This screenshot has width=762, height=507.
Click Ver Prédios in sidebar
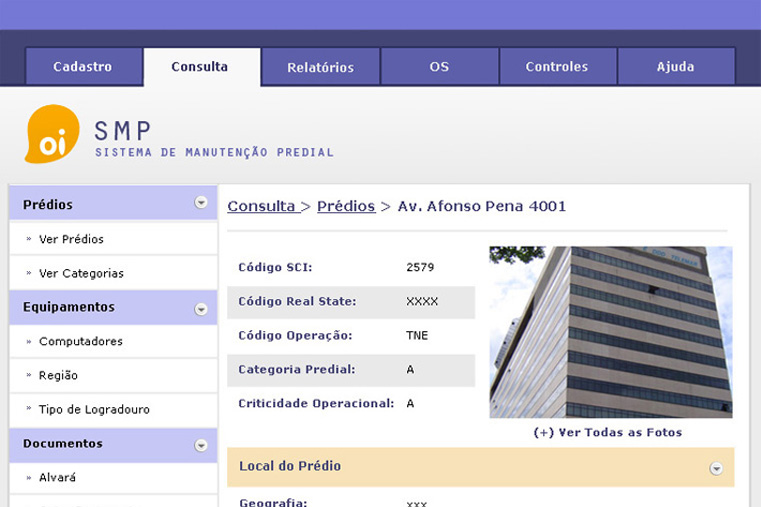[71, 240]
